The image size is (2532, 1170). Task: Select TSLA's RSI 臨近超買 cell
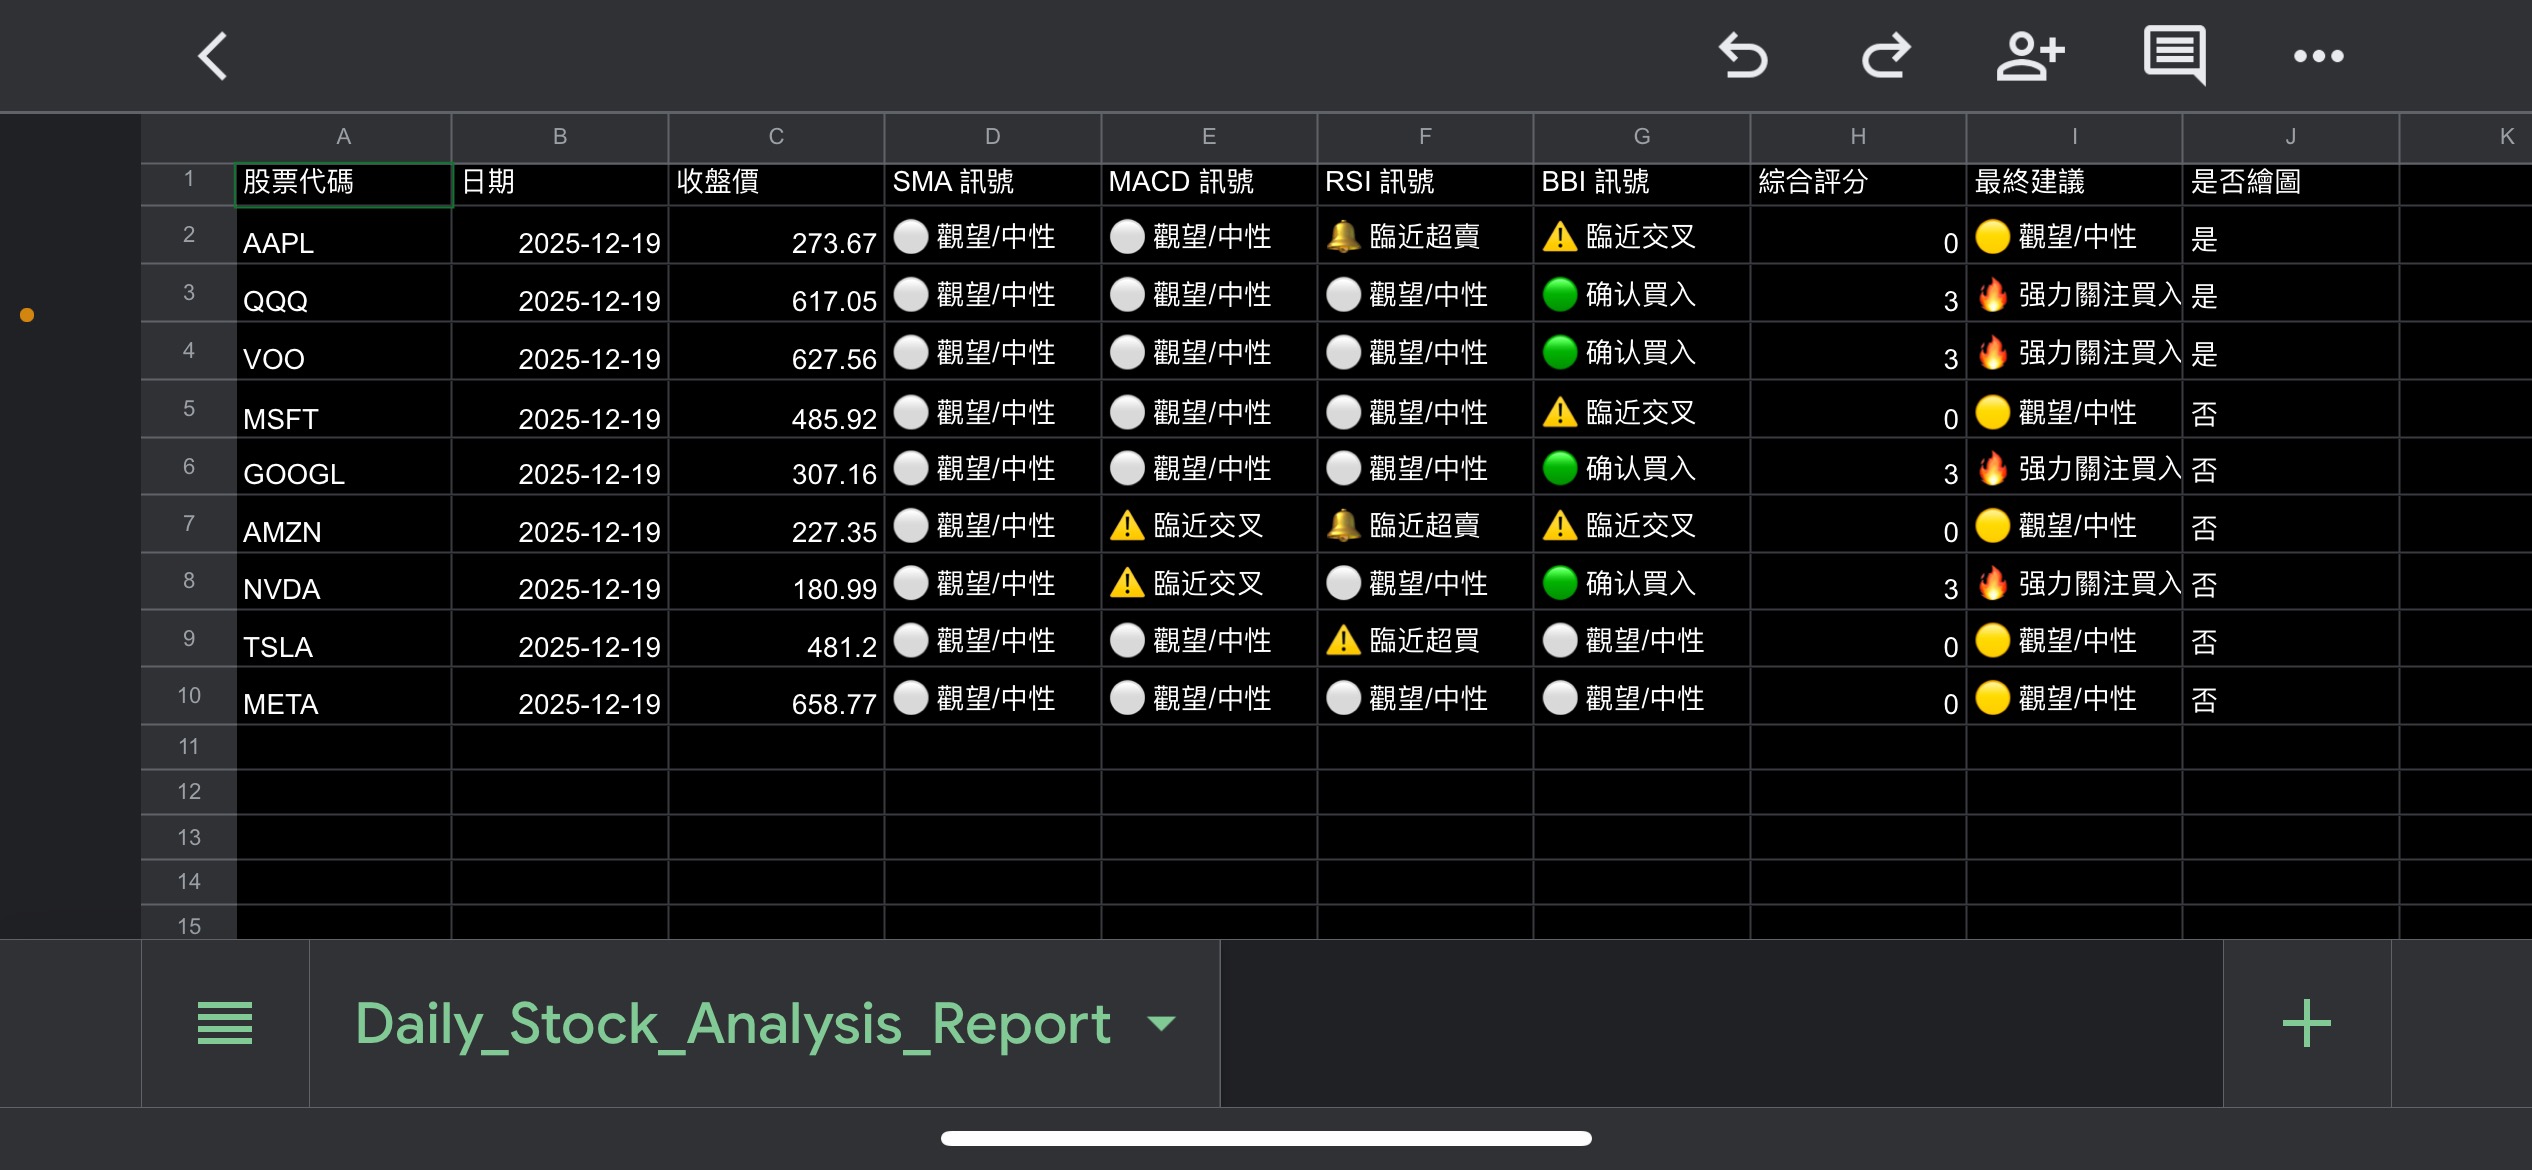coord(1425,640)
